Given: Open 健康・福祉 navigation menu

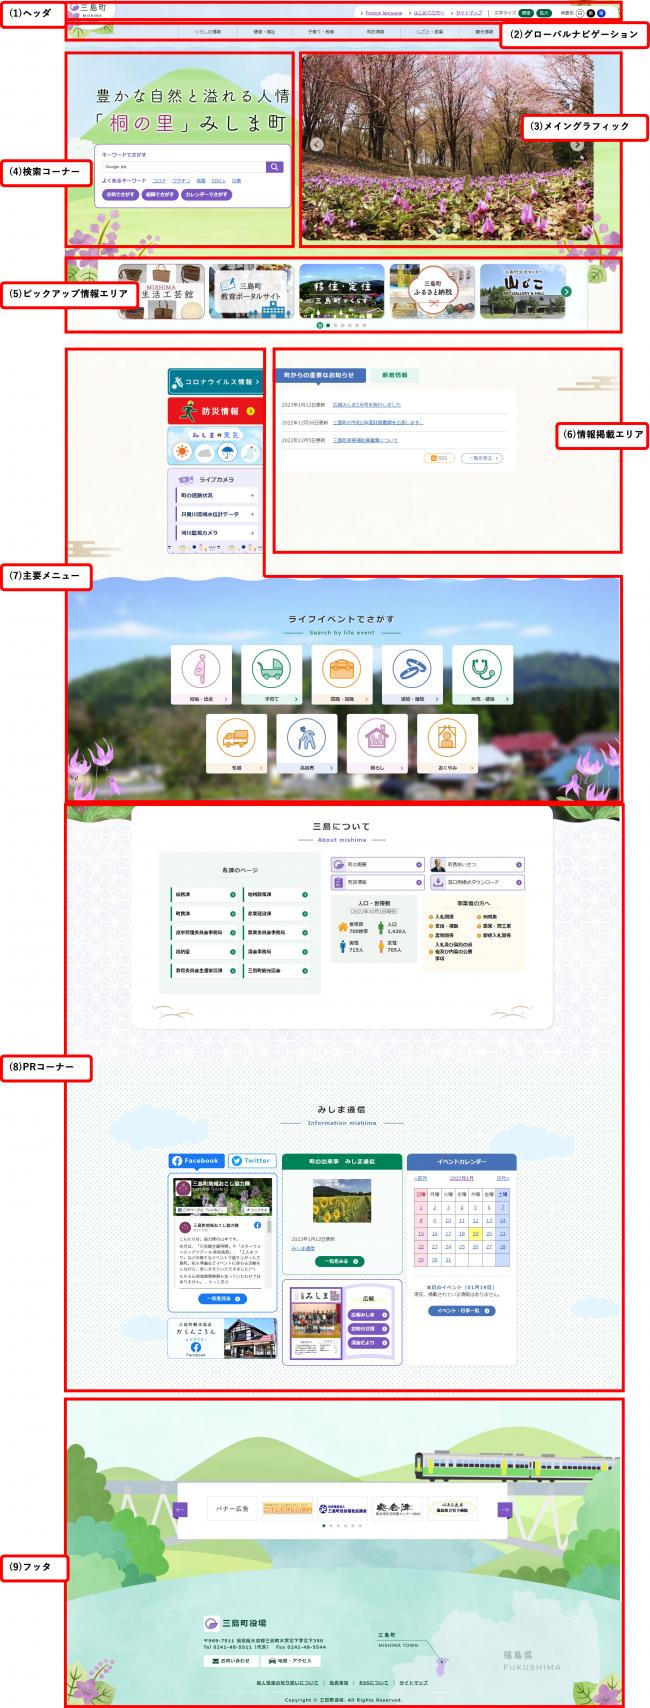Looking at the screenshot, I should (x=265, y=32).
